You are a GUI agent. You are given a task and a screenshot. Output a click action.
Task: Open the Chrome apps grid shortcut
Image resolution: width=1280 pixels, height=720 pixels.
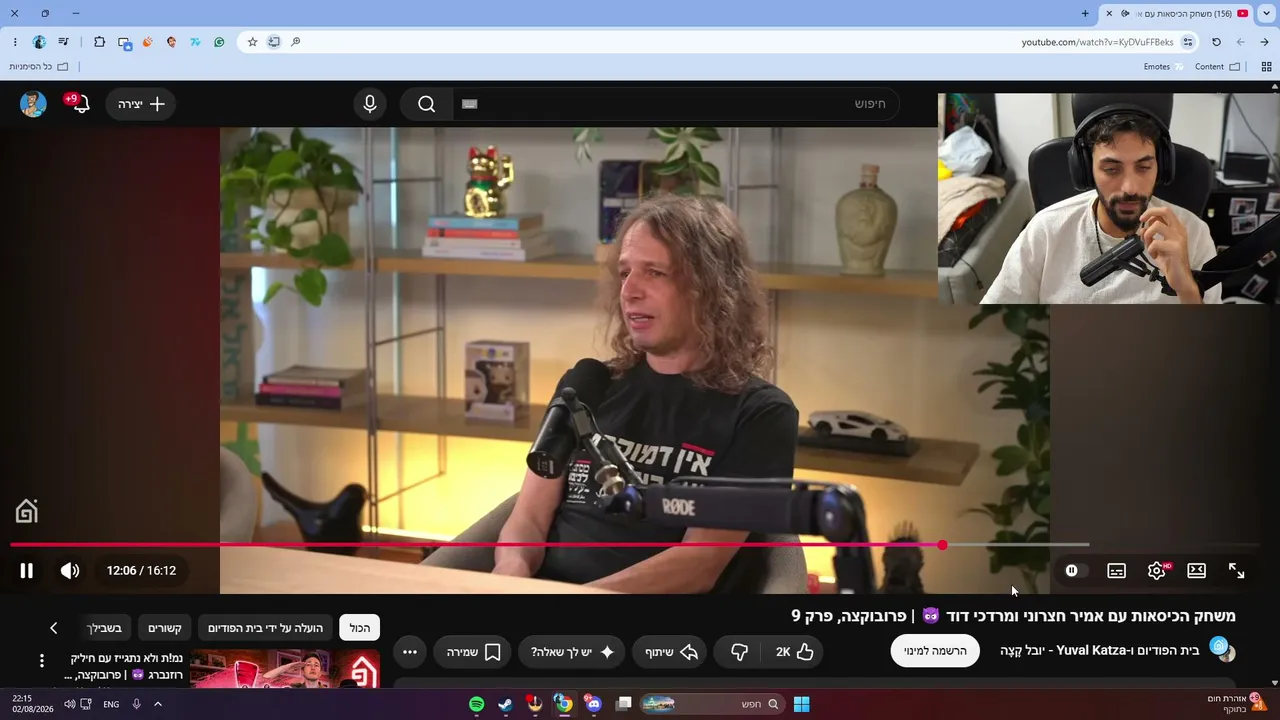pyautogui.click(x=1266, y=67)
